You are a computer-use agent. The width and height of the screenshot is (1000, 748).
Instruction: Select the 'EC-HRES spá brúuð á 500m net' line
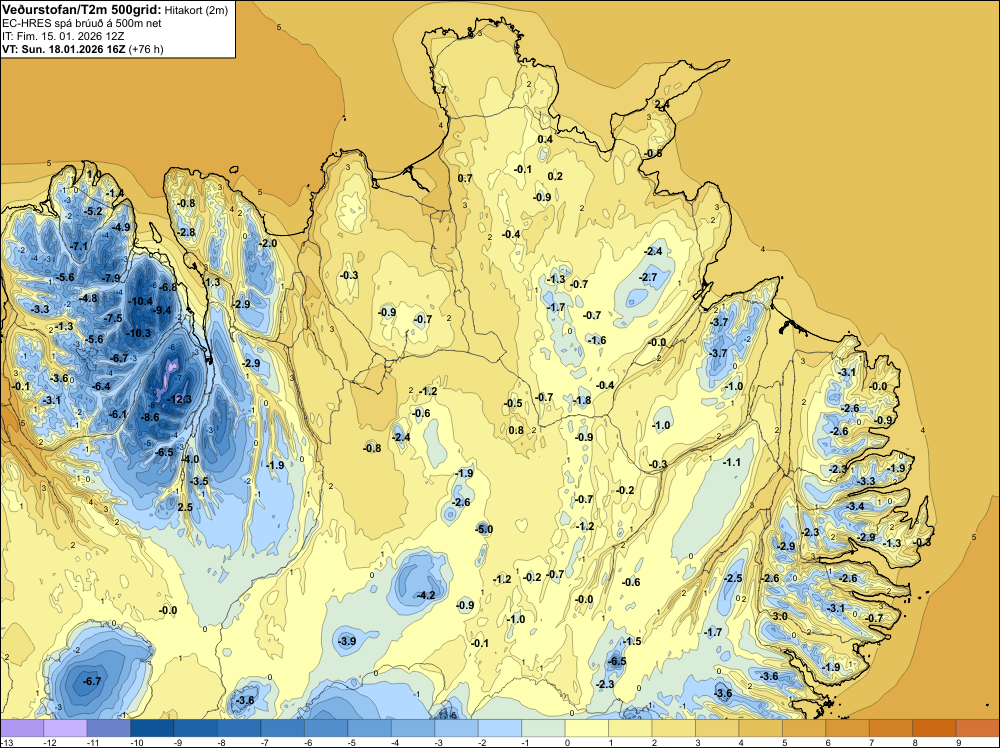coord(82,23)
